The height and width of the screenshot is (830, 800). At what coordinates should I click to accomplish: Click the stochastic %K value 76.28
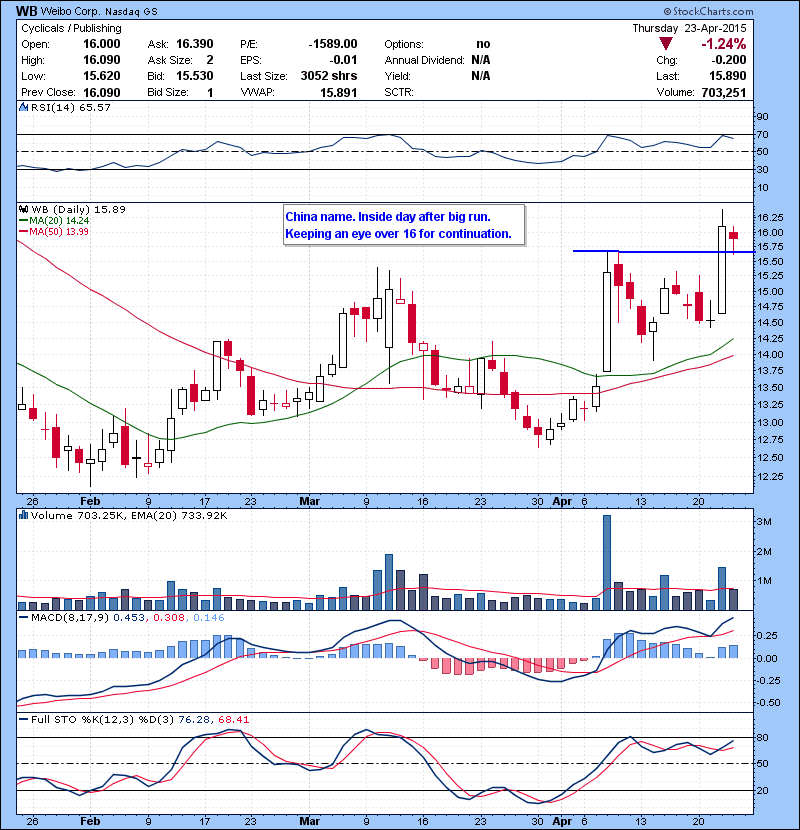pyautogui.click(x=194, y=719)
